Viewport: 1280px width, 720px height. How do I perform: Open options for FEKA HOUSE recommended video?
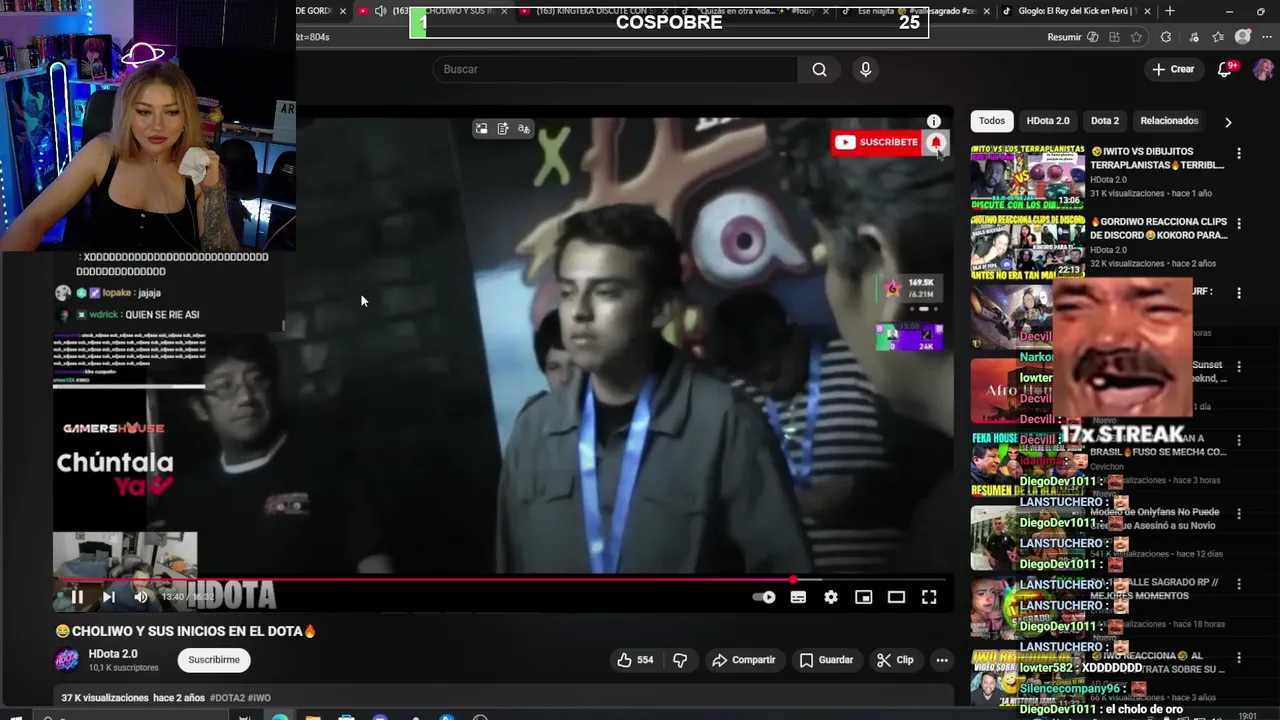click(1239, 440)
